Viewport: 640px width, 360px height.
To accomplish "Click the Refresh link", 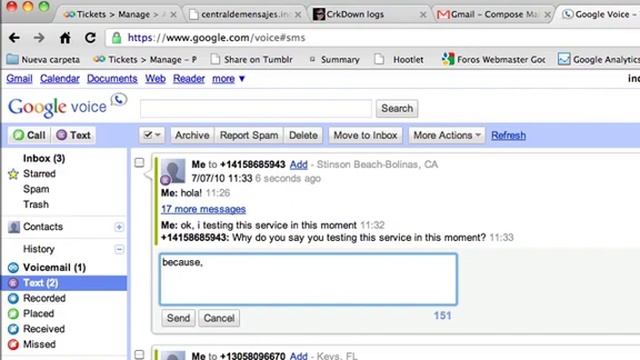I will pyautogui.click(x=508, y=135).
